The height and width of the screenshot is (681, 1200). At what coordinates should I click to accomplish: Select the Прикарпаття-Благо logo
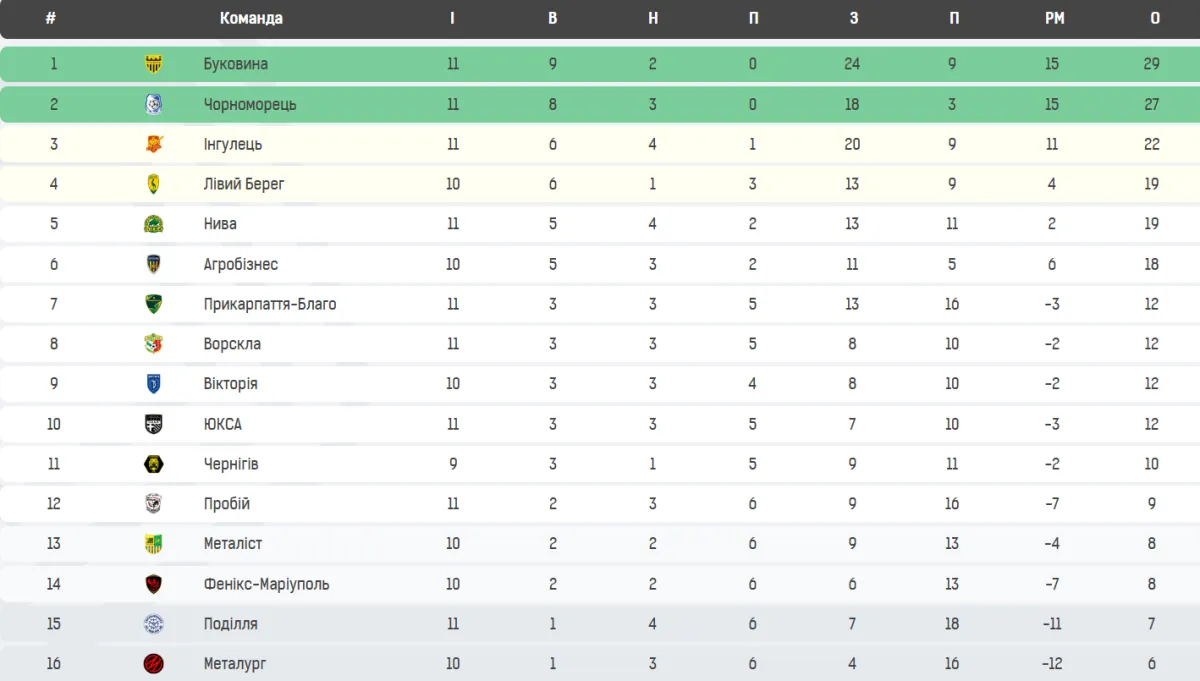[153, 304]
